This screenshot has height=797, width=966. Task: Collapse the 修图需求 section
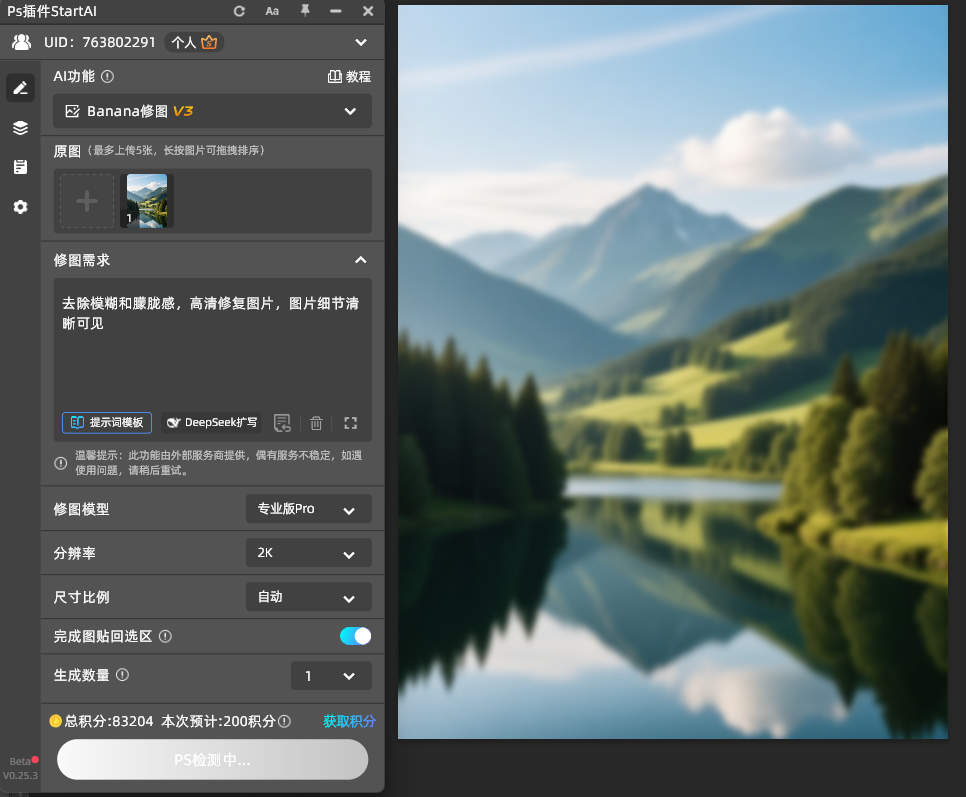pyautogui.click(x=361, y=260)
